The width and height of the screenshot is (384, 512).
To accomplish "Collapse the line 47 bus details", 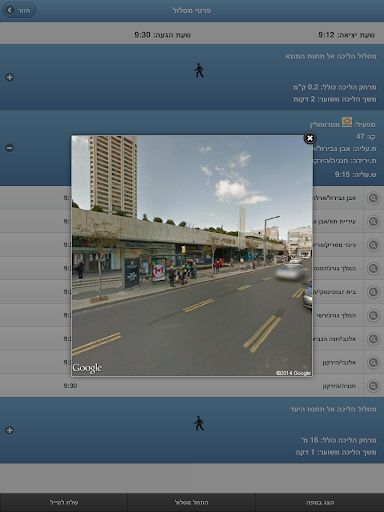I will (x=10, y=148).
